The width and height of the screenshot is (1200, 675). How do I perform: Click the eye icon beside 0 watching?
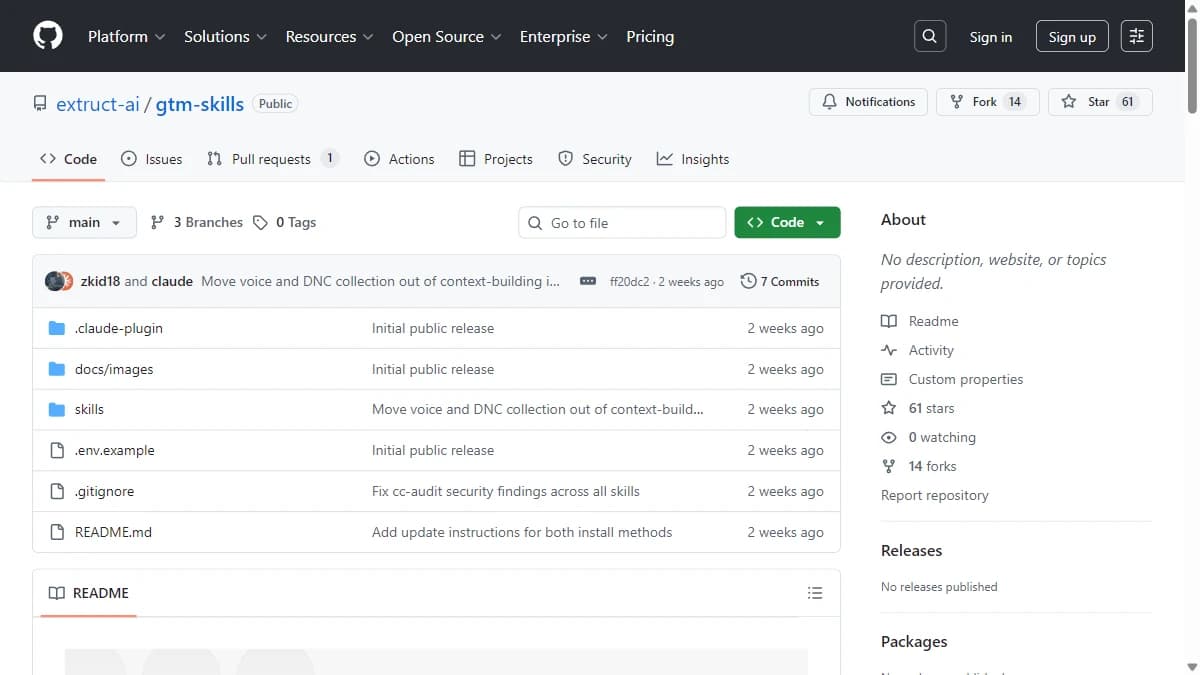click(x=889, y=437)
